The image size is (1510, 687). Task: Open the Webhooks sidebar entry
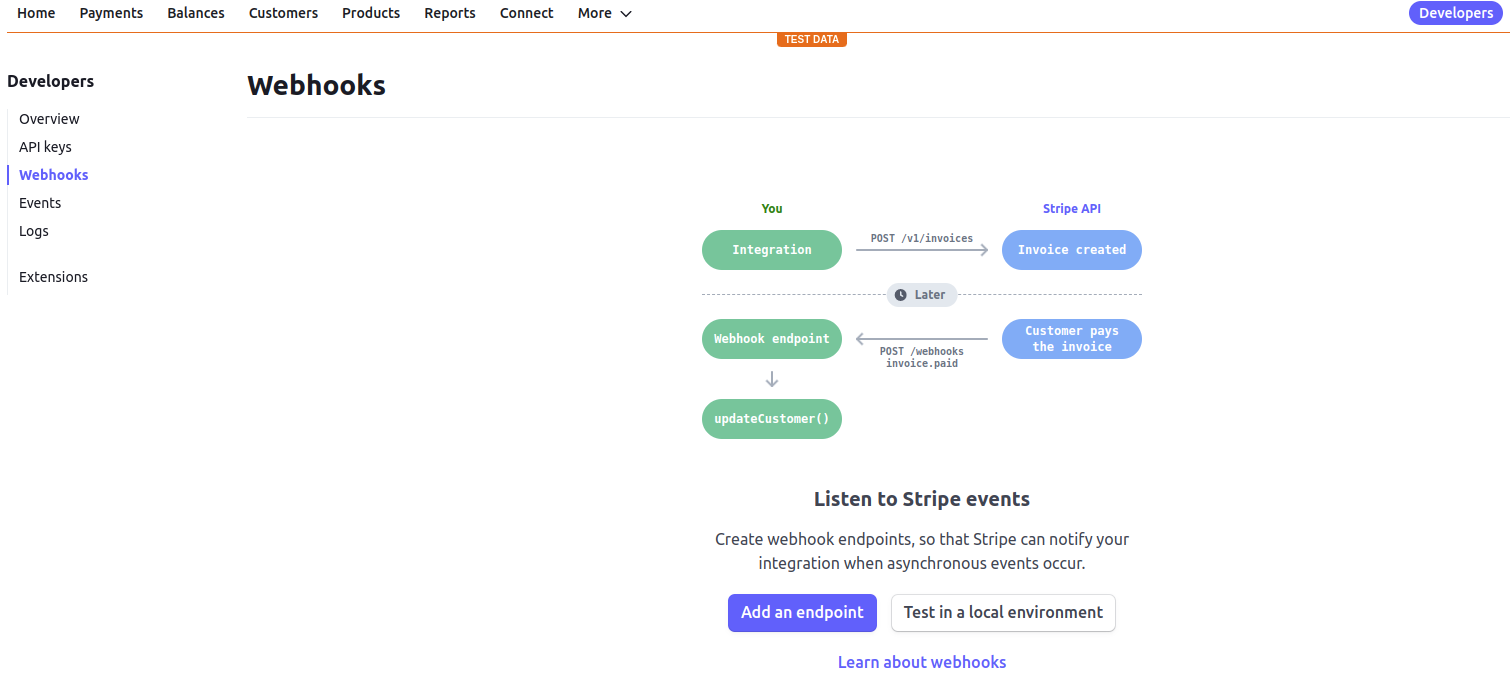tap(53, 174)
